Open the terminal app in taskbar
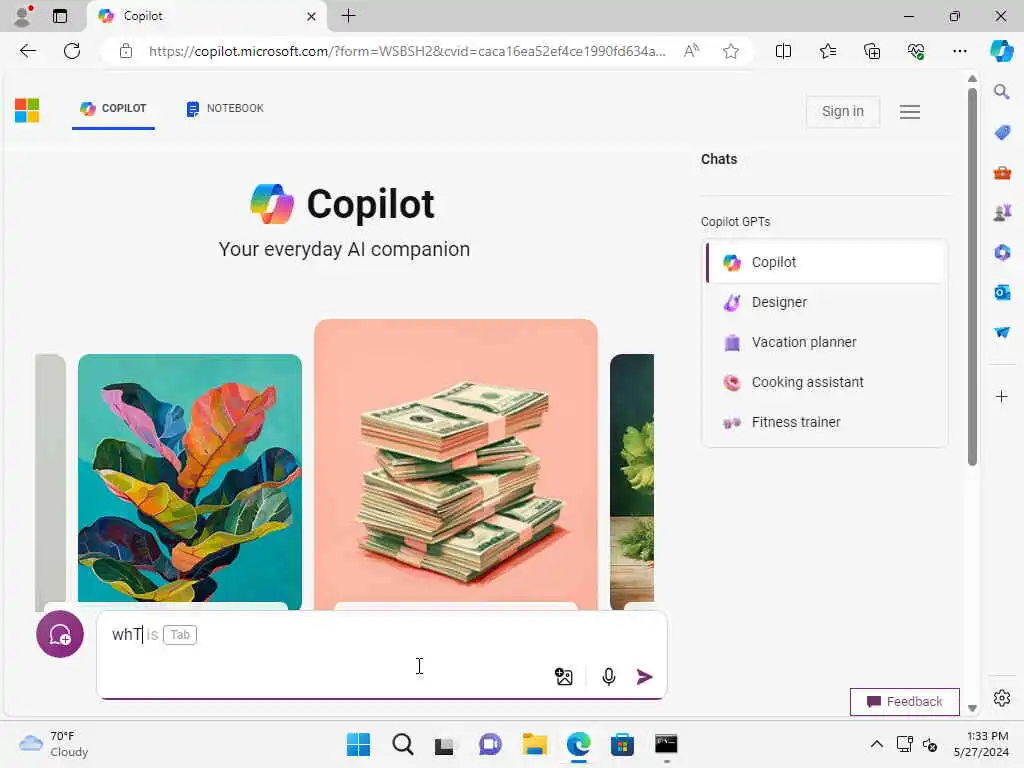This screenshot has height=768, width=1024. point(666,744)
